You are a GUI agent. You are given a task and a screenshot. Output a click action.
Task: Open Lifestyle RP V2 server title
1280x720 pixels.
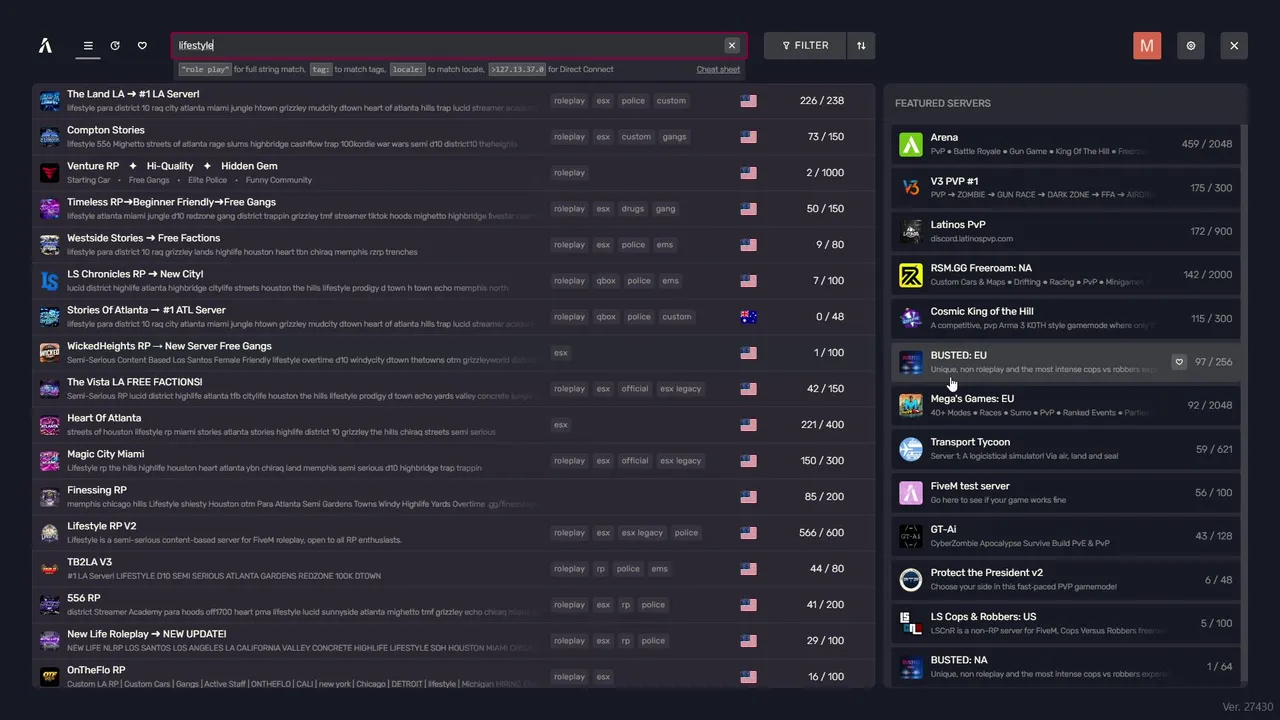coord(102,526)
